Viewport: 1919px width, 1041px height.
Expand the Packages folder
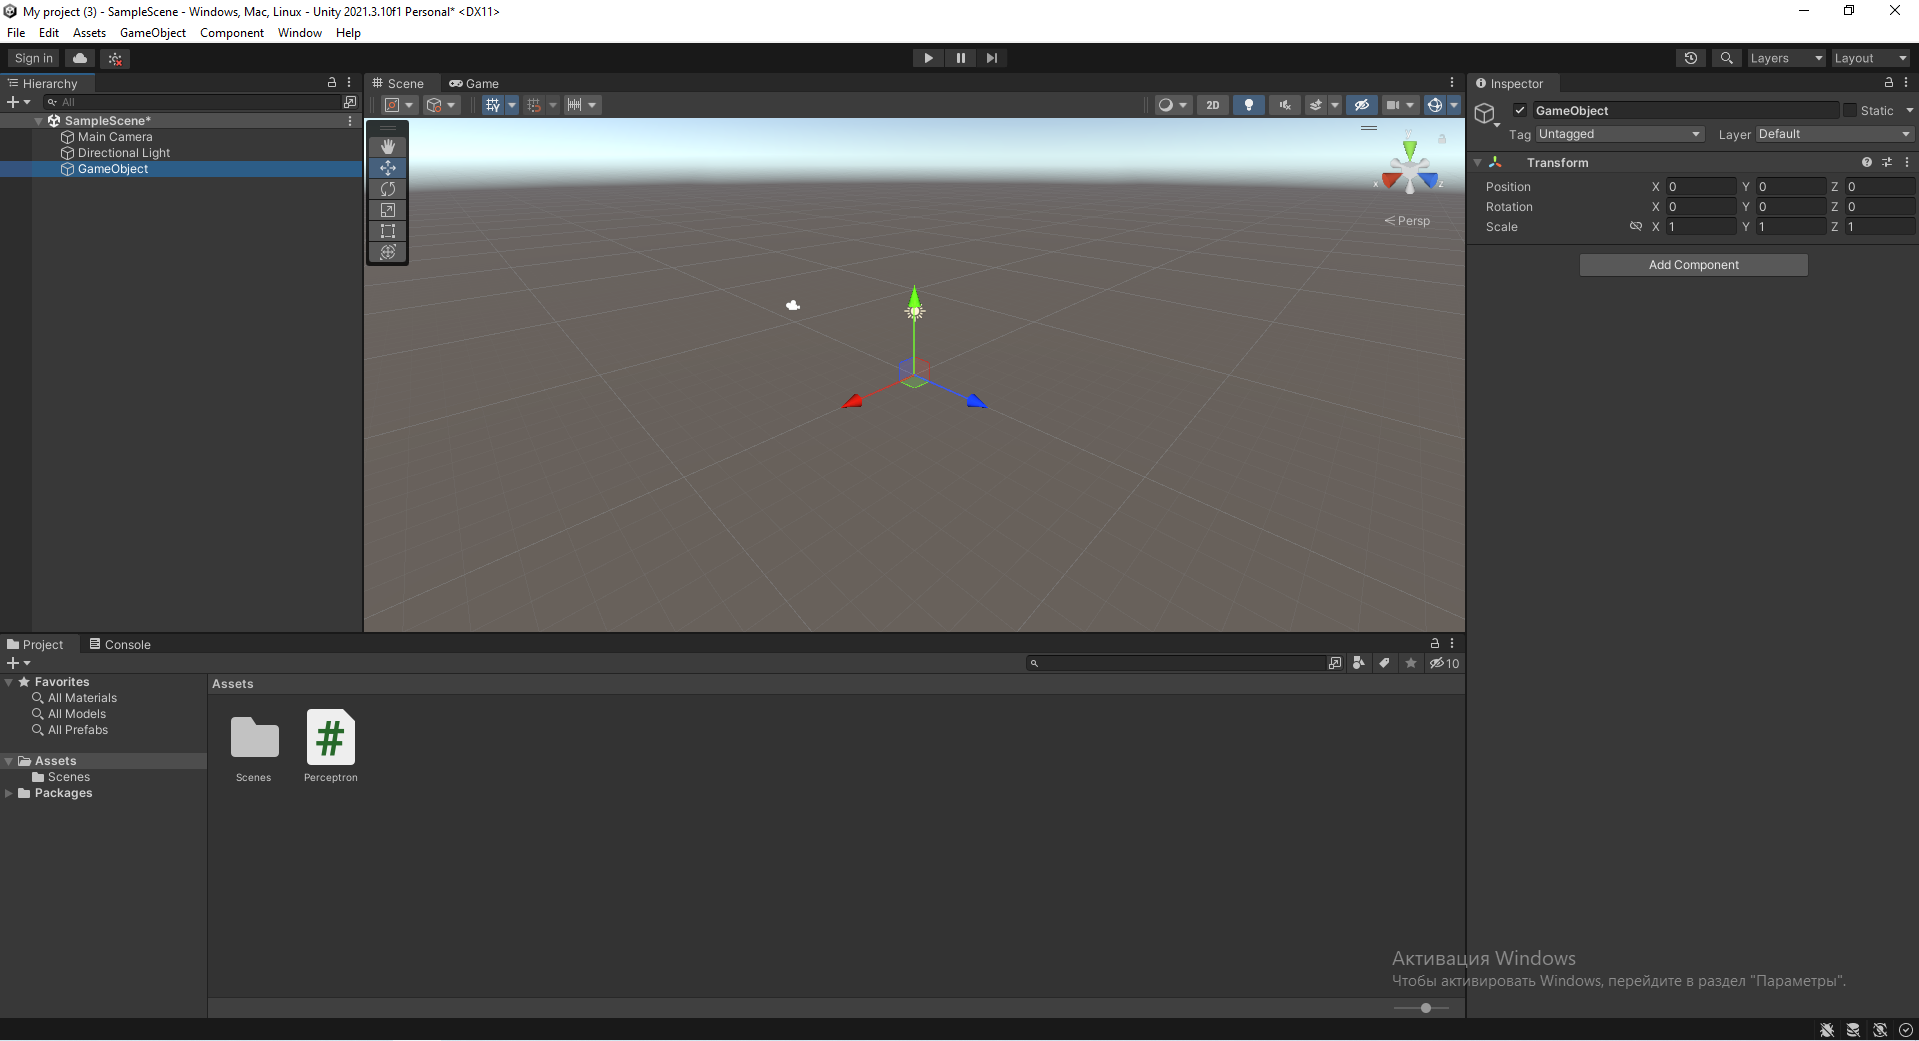9,793
